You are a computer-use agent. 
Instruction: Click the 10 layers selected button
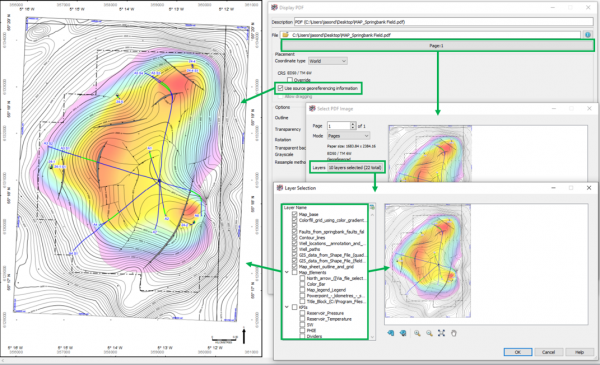pos(355,168)
